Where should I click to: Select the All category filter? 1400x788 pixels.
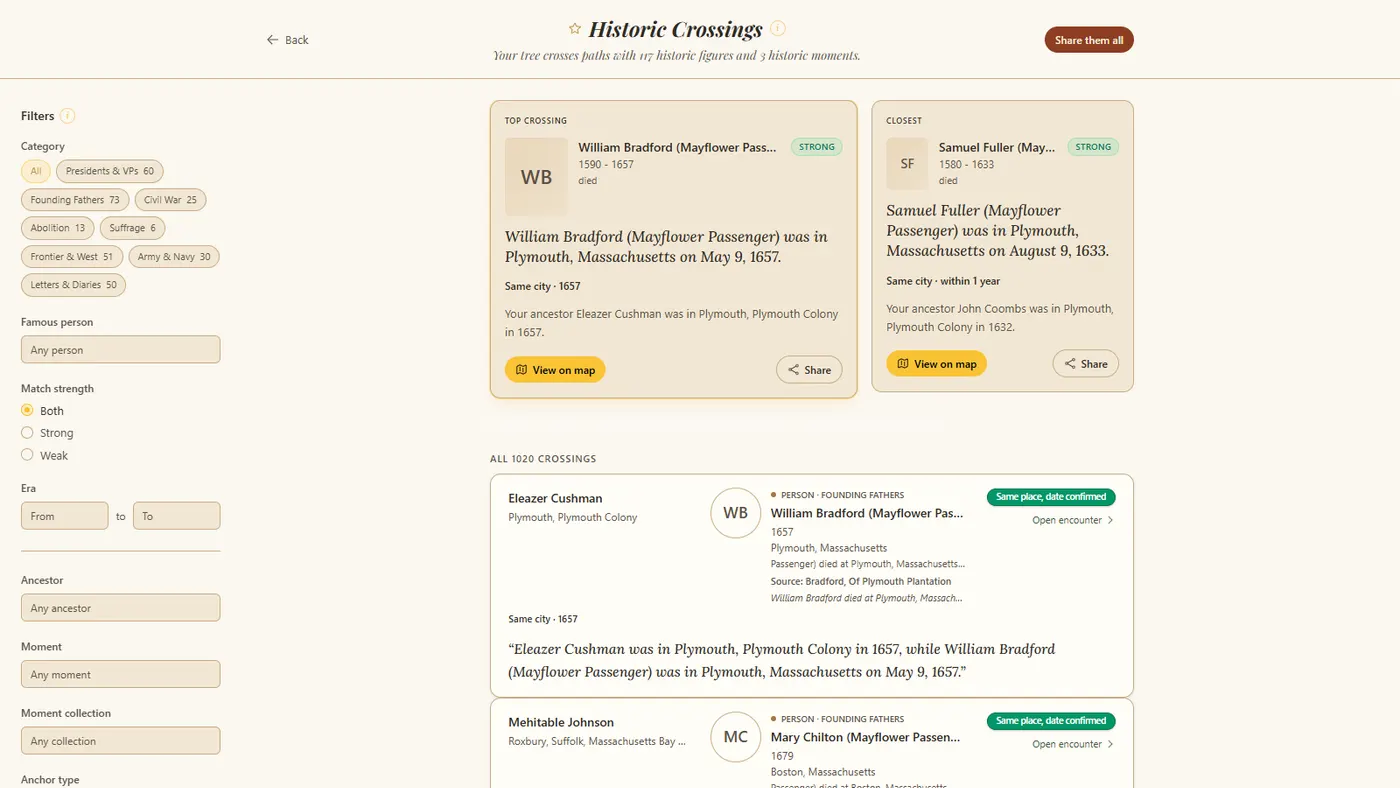(x=36, y=171)
